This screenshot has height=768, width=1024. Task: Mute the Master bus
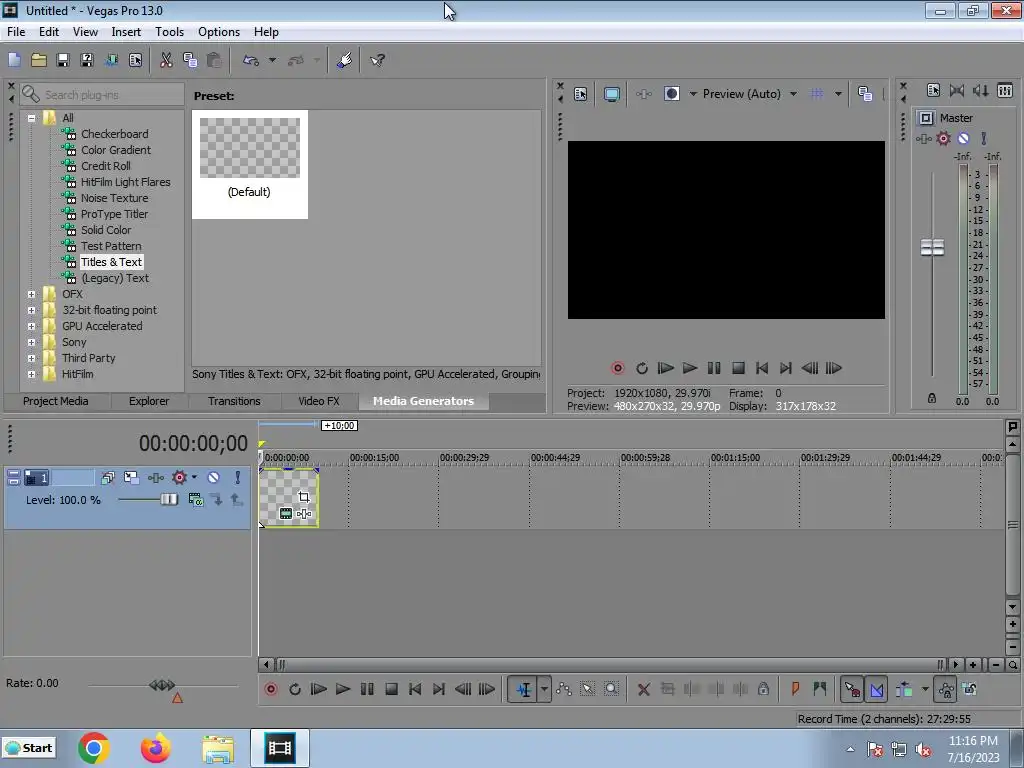(963, 138)
